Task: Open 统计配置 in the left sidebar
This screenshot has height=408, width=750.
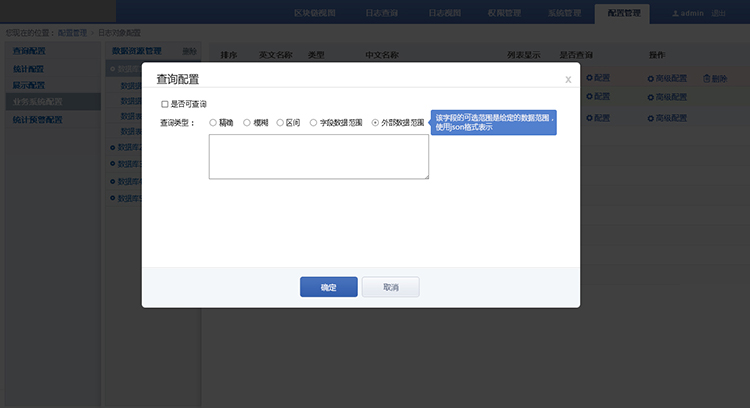Action: (28, 69)
